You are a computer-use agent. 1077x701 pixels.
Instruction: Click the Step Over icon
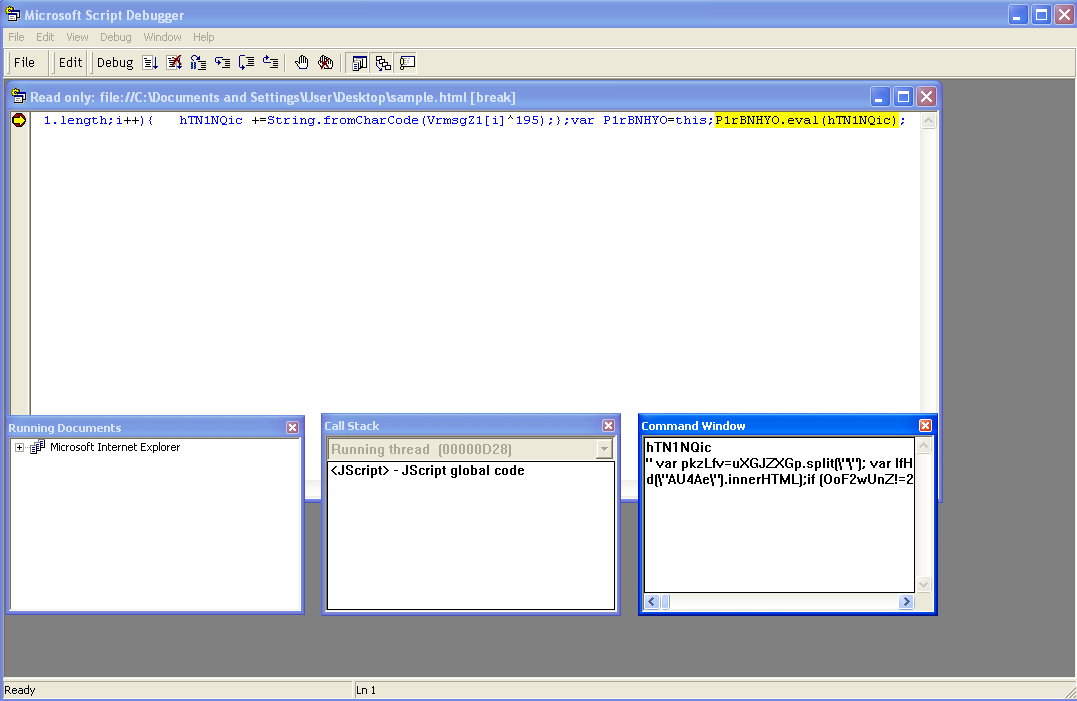click(246, 62)
